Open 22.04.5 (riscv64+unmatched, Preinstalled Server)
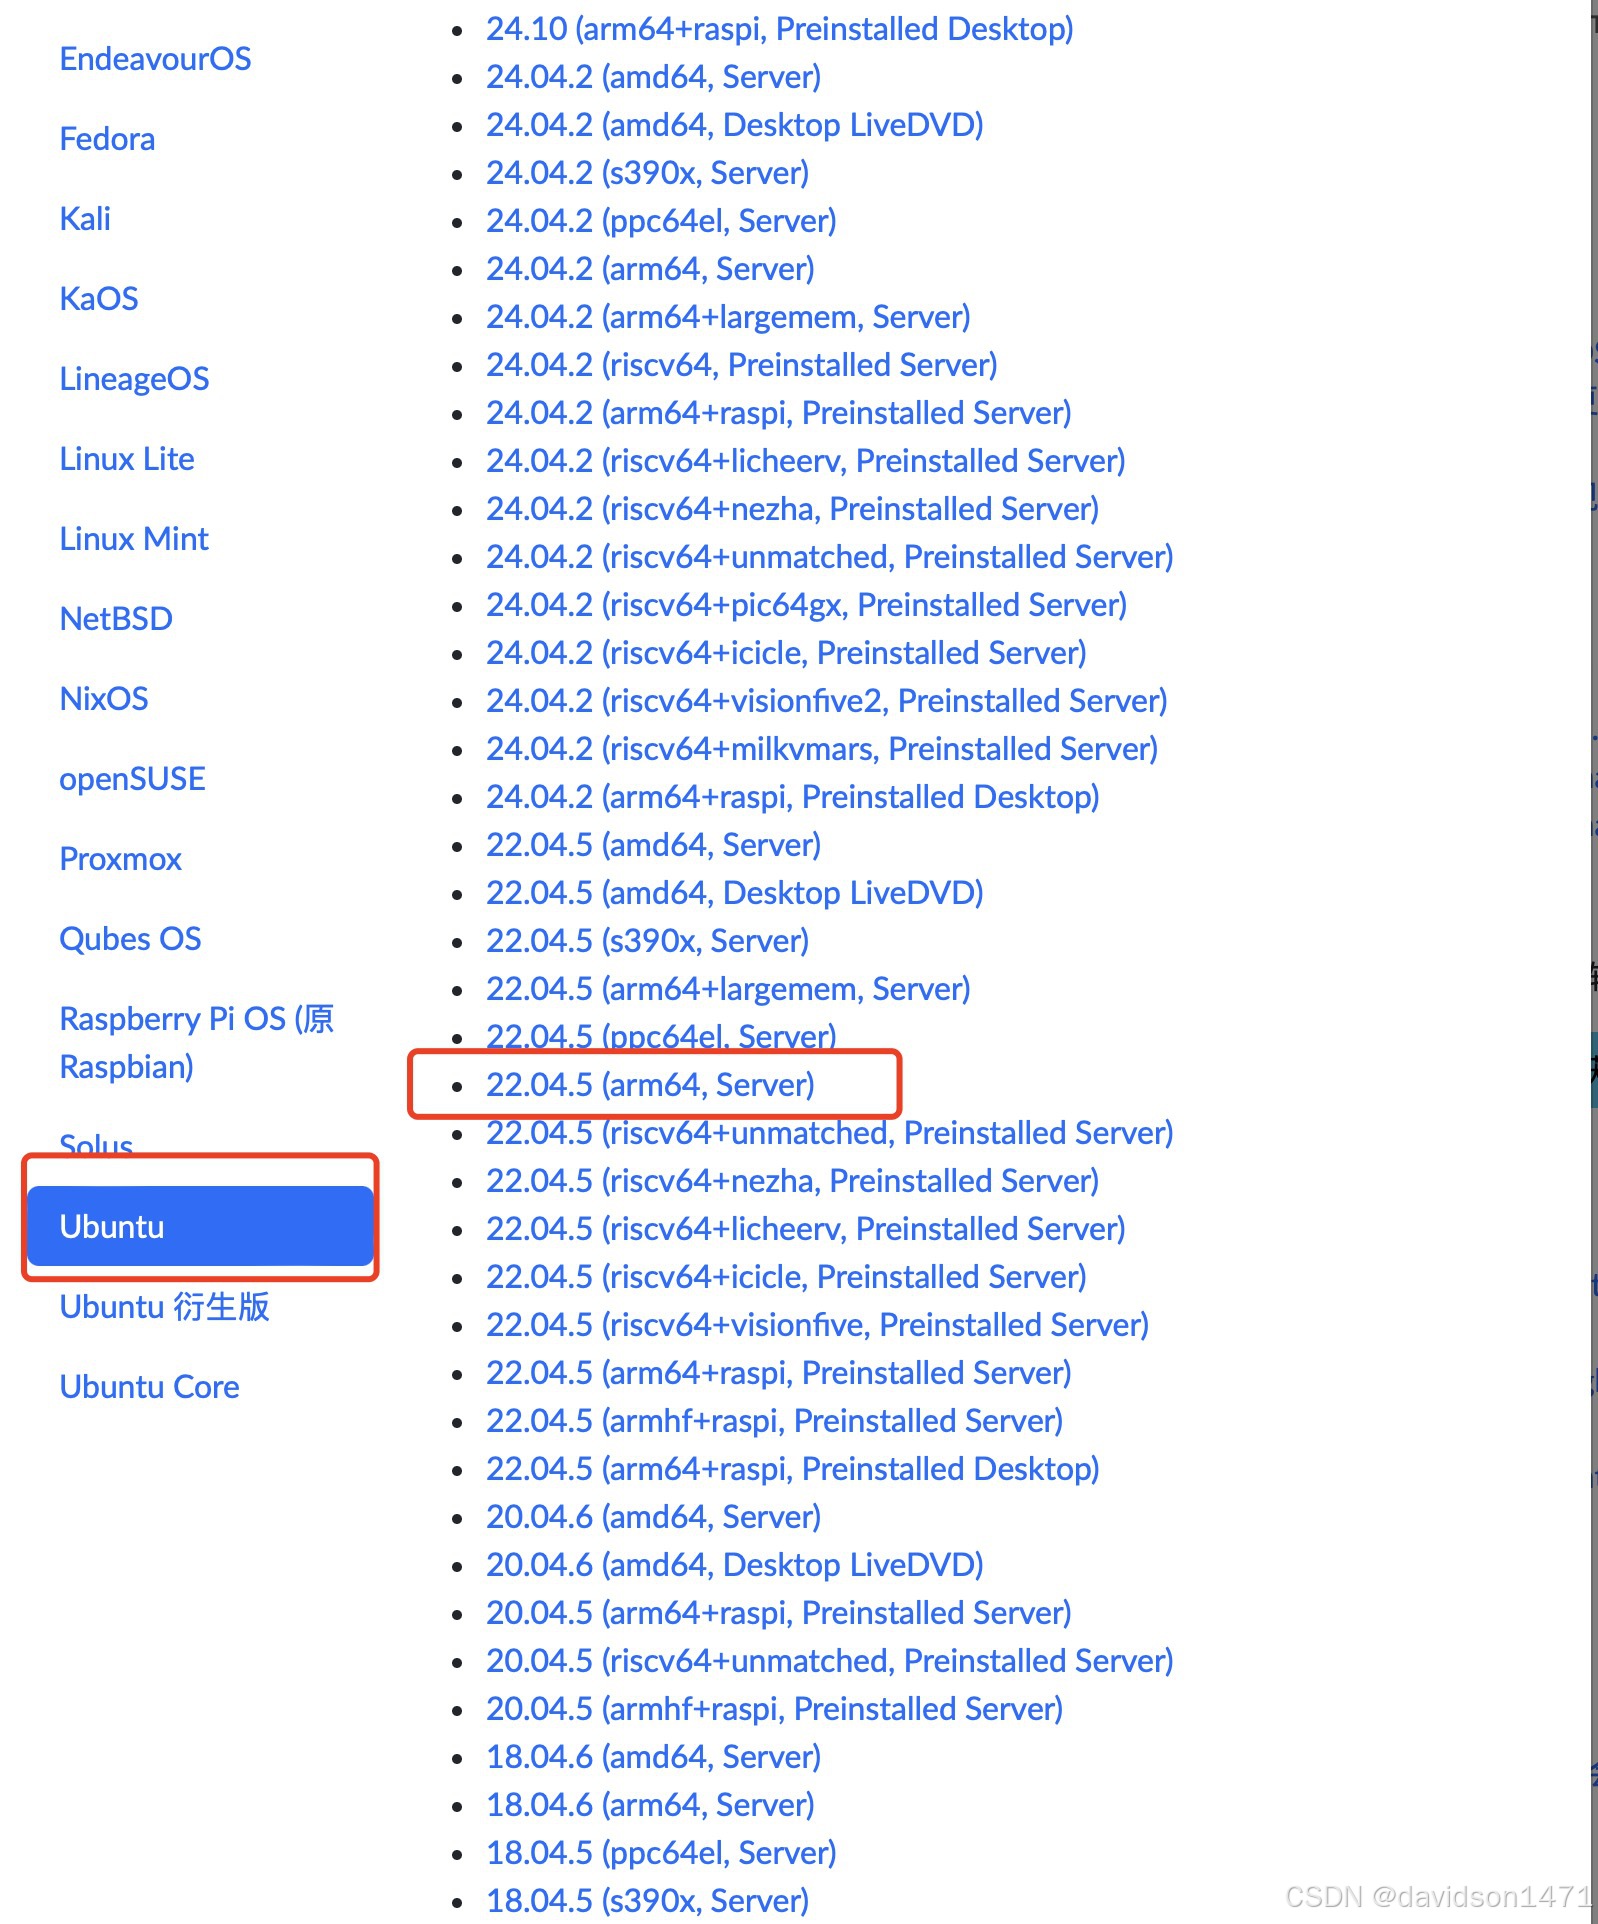 click(830, 1133)
